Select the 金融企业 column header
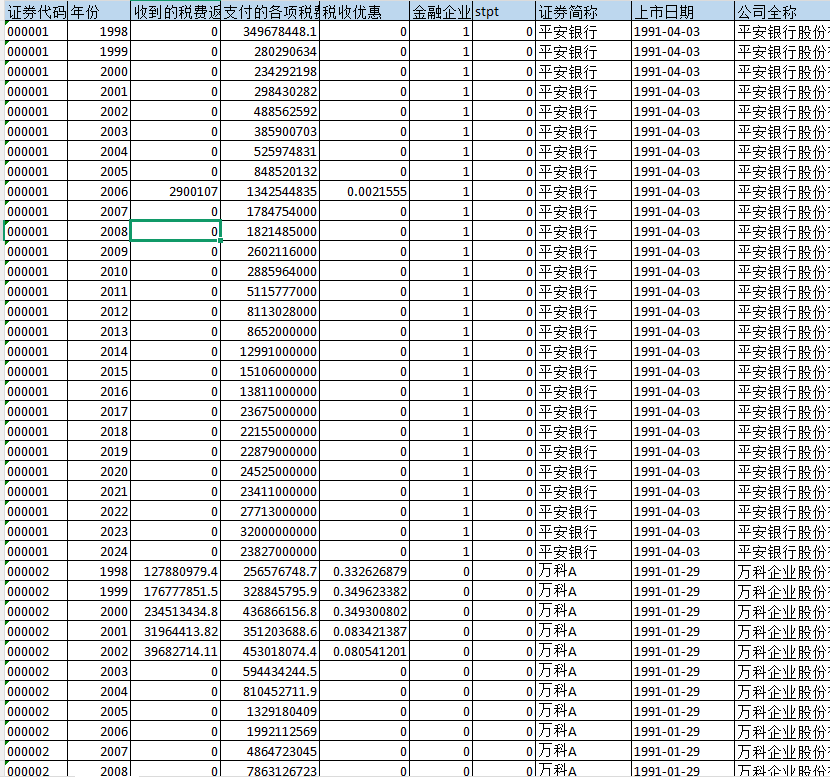 tap(440, 12)
